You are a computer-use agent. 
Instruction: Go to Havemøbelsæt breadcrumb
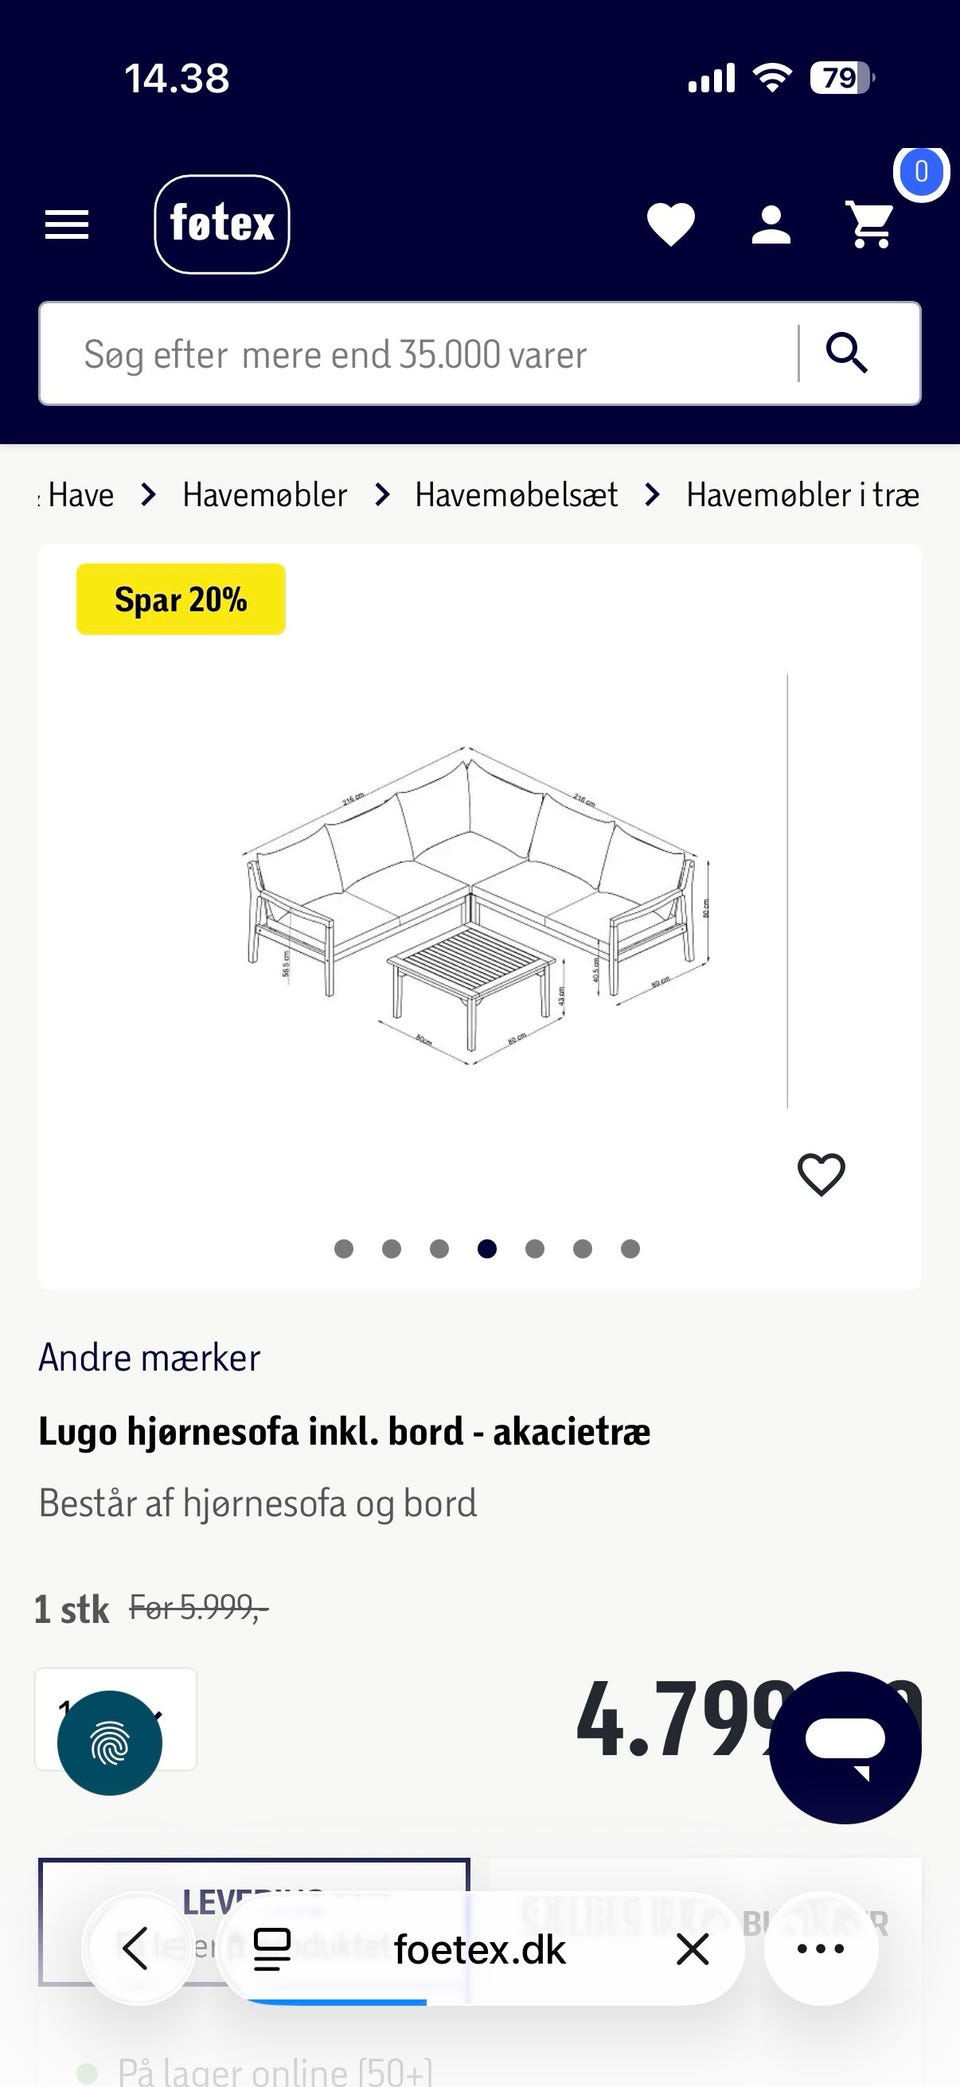pos(516,495)
